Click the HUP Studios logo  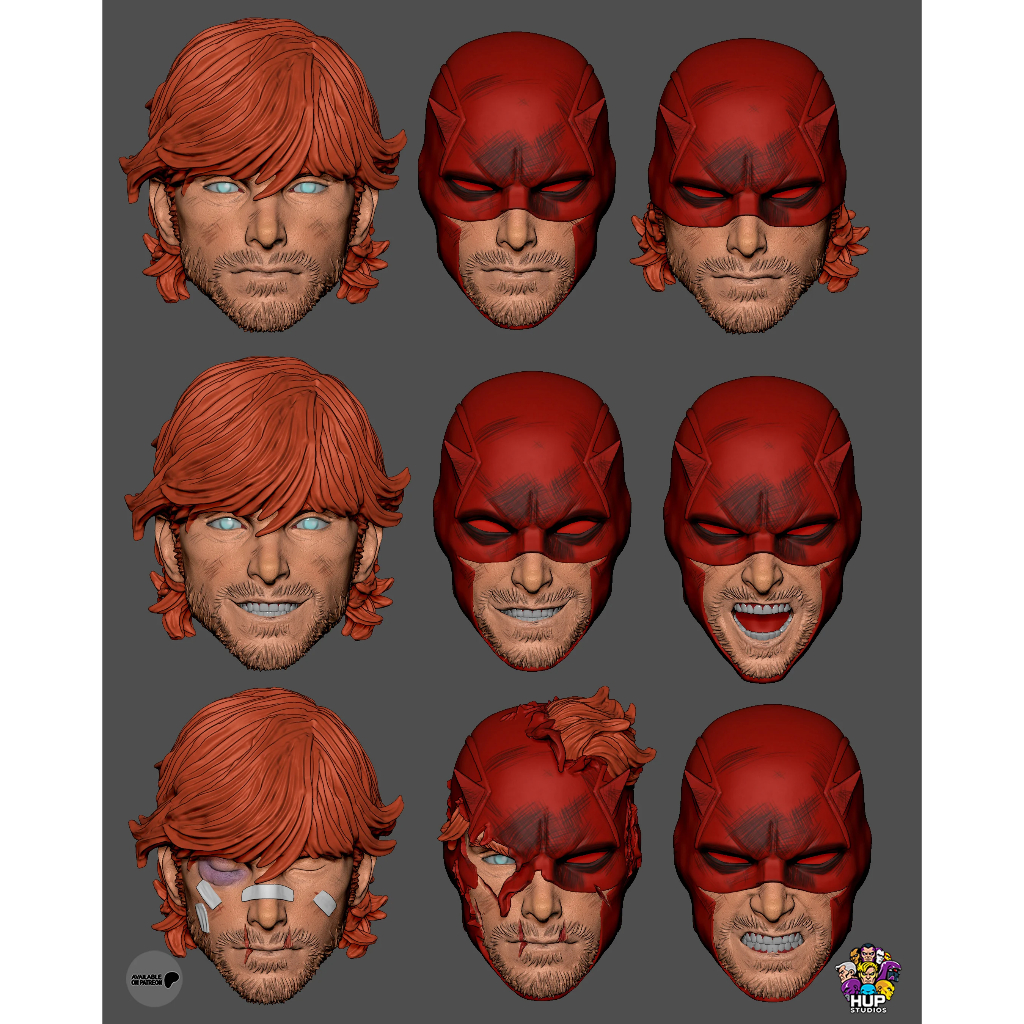pyautogui.click(x=868, y=978)
